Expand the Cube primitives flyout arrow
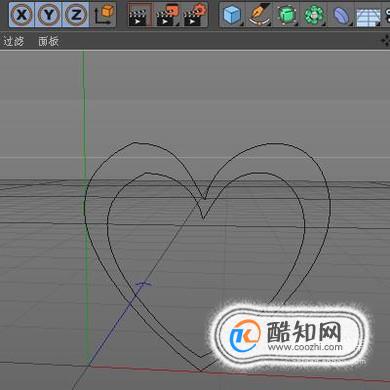This screenshot has width=390, height=390. click(x=242, y=24)
